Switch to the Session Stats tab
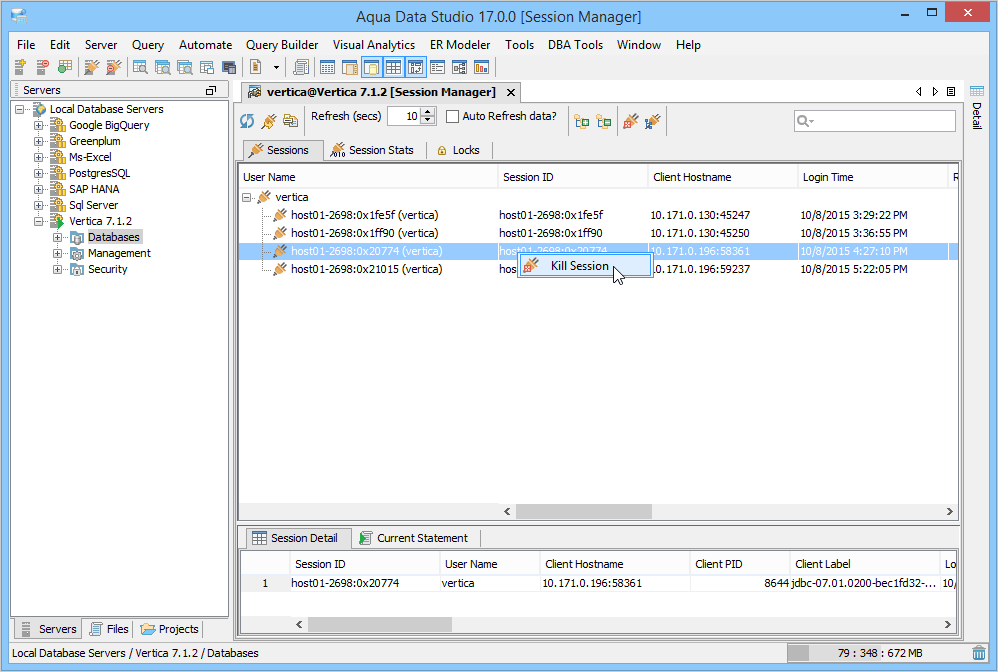 [x=372, y=150]
